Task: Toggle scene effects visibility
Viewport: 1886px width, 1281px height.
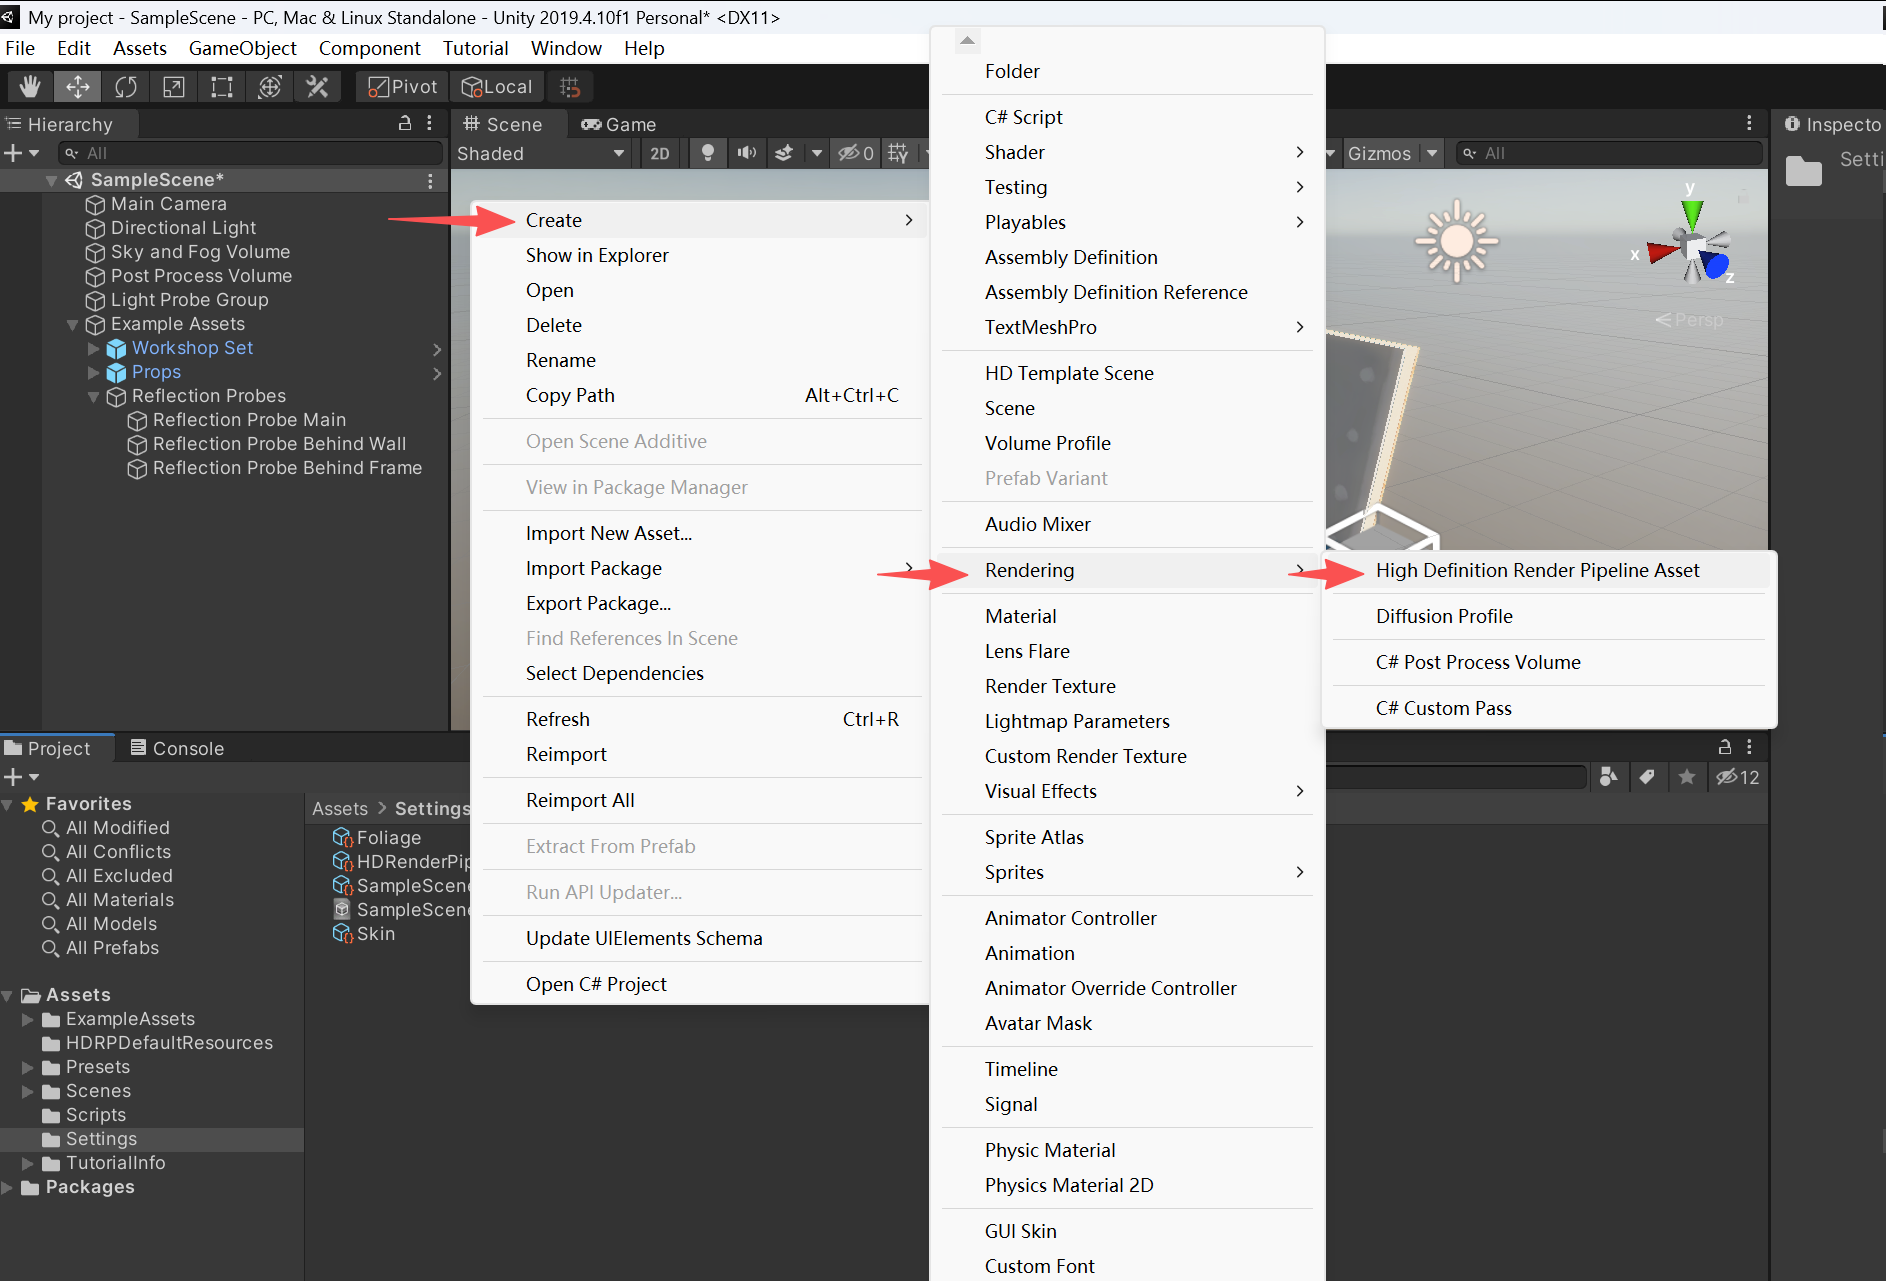Action: click(785, 153)
